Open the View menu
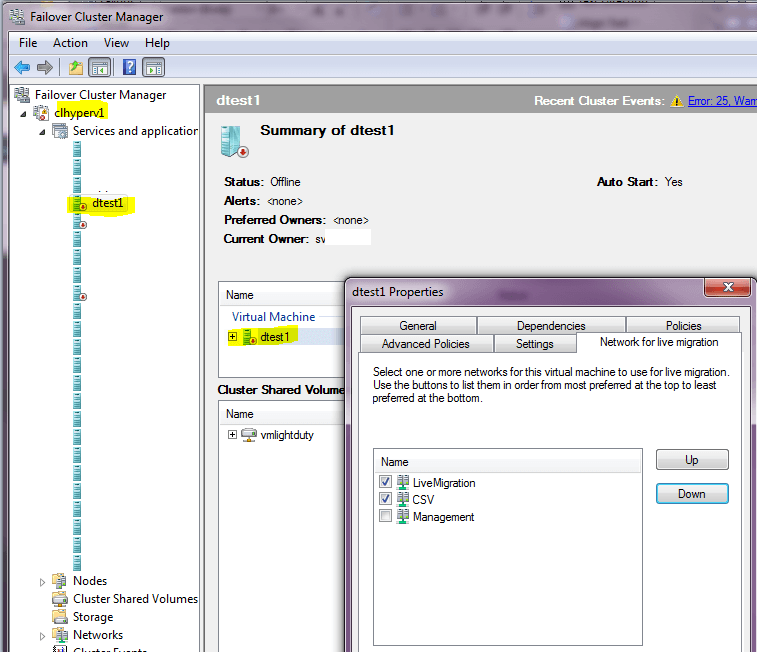The image size is (757, 652). click(116, 43)
